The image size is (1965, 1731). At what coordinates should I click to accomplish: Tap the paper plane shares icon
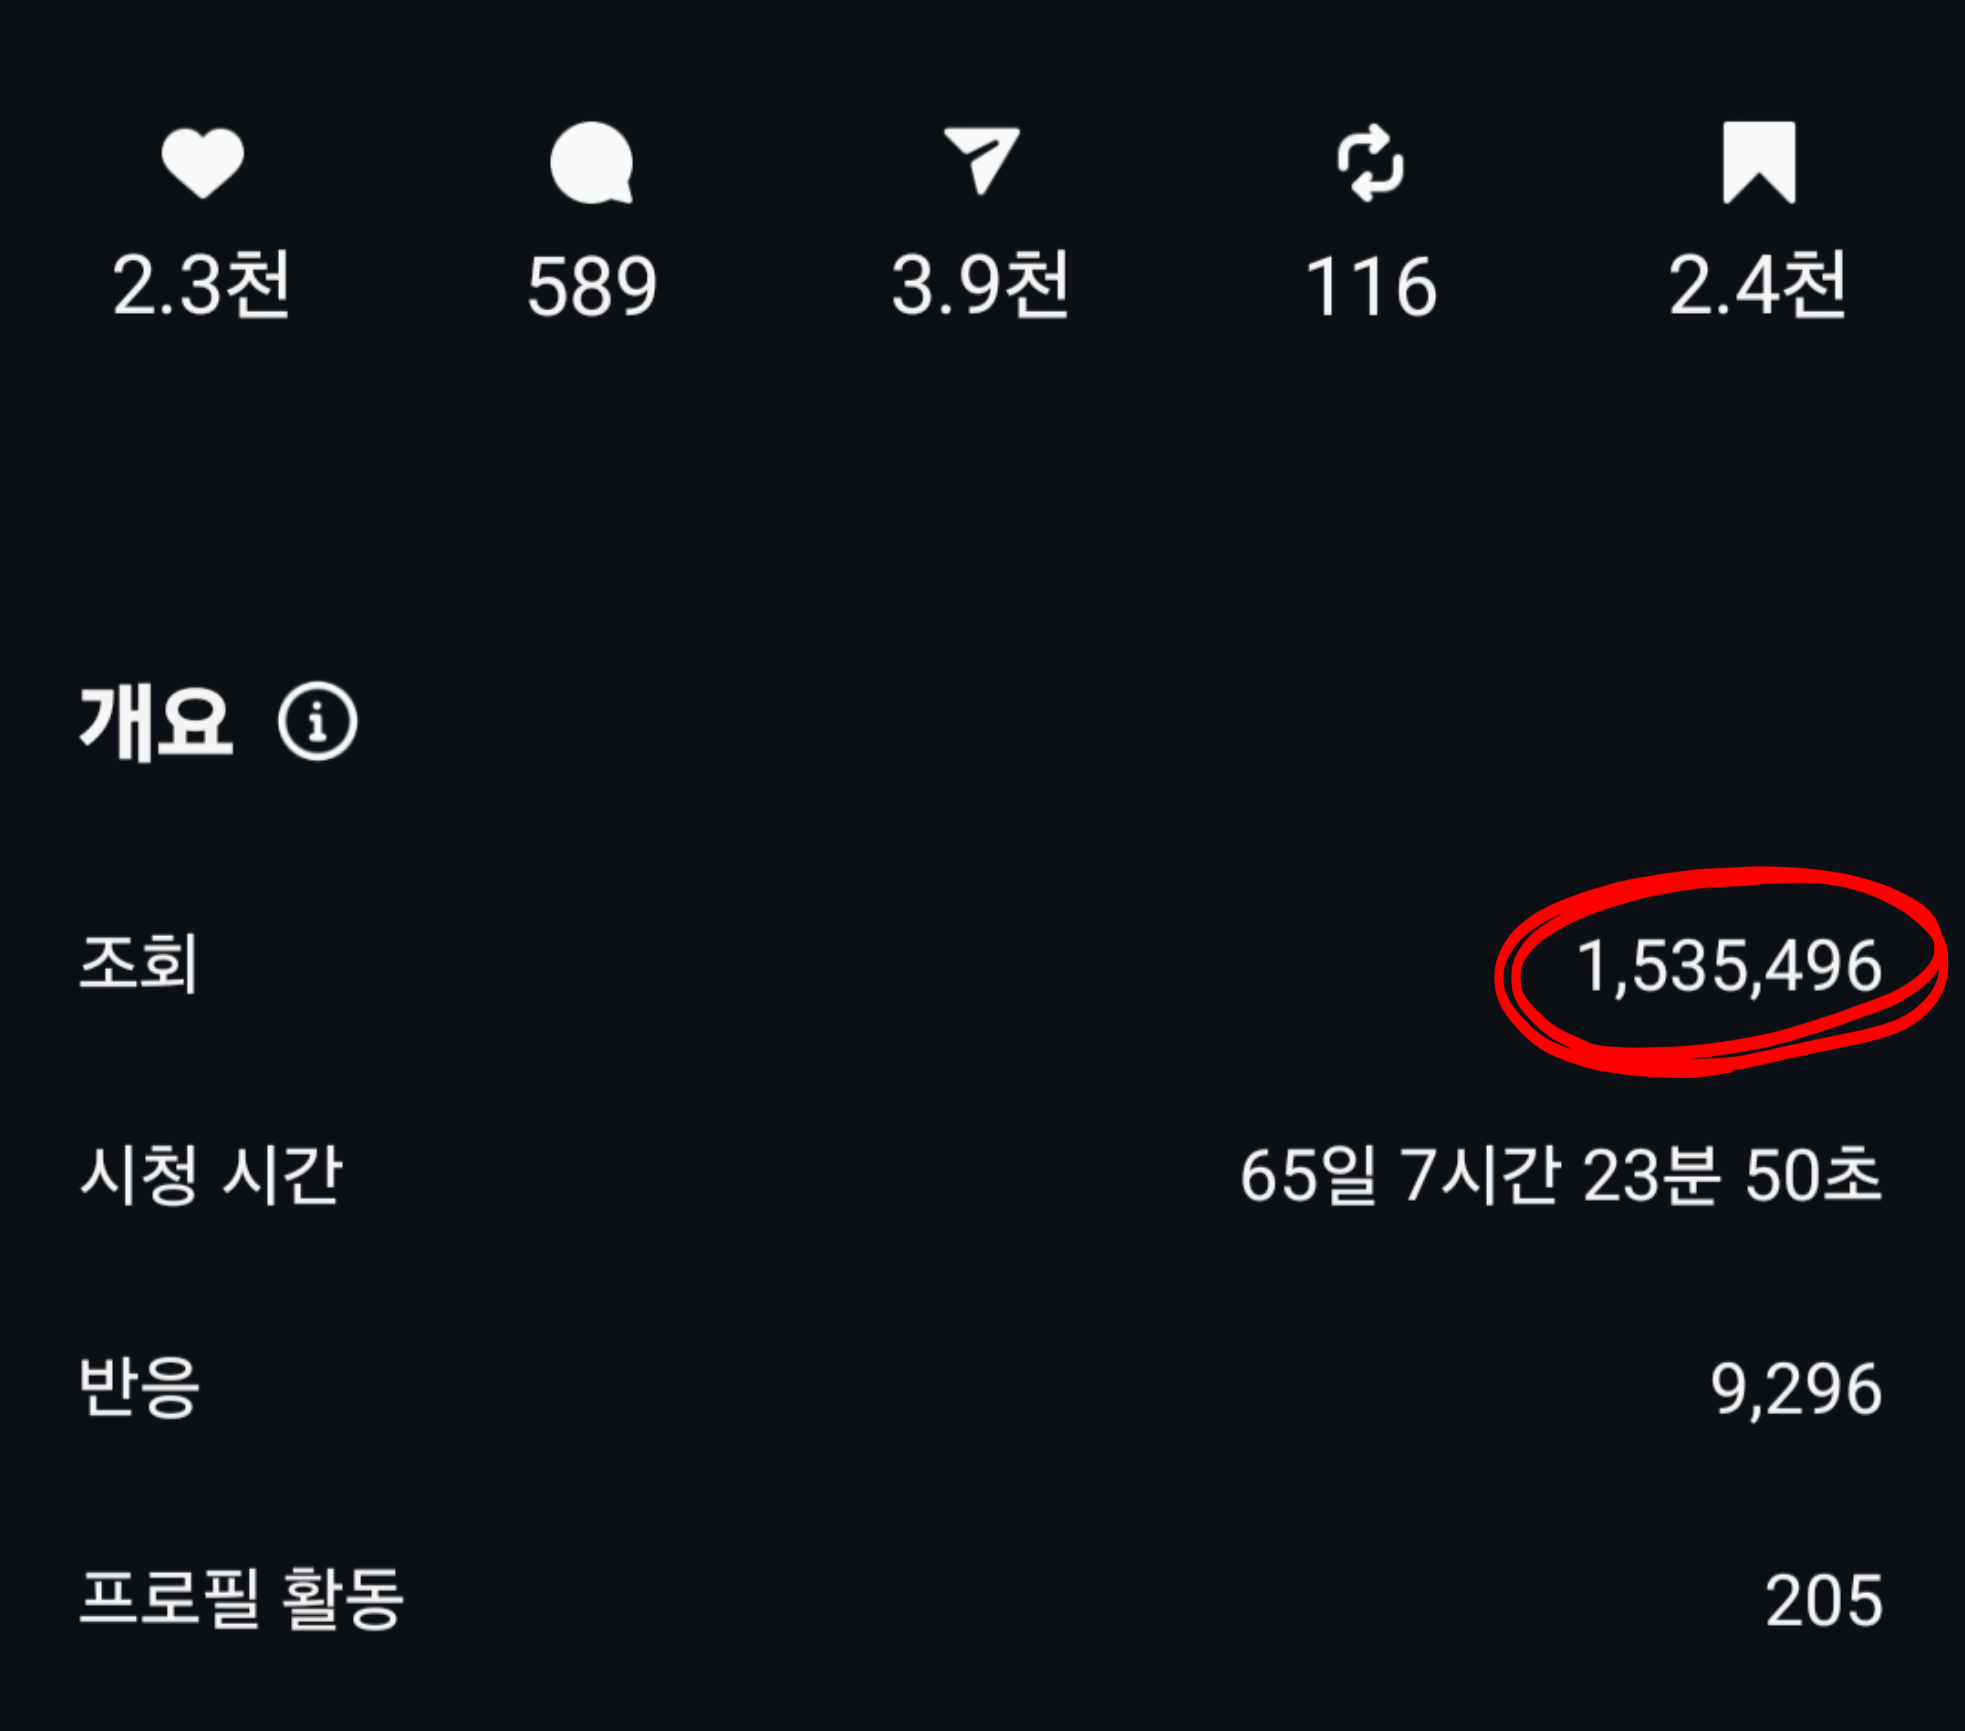(982, 160)
